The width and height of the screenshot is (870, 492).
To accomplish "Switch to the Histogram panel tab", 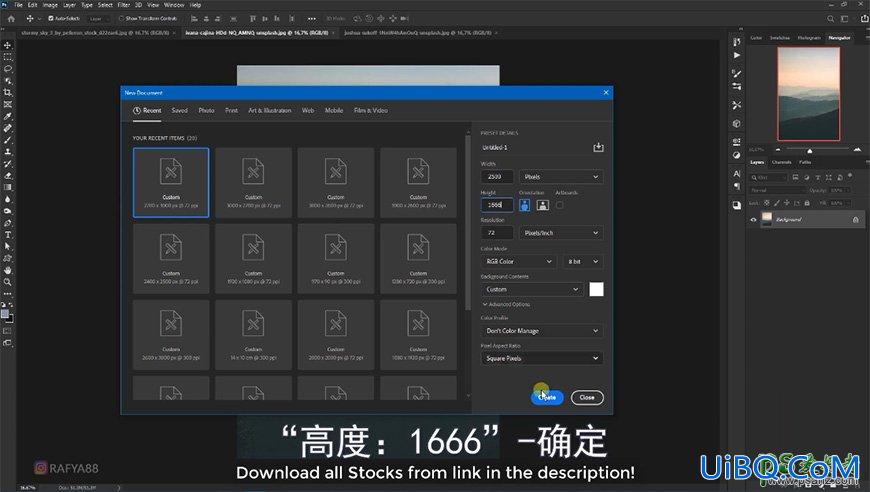I will (808, 38).
